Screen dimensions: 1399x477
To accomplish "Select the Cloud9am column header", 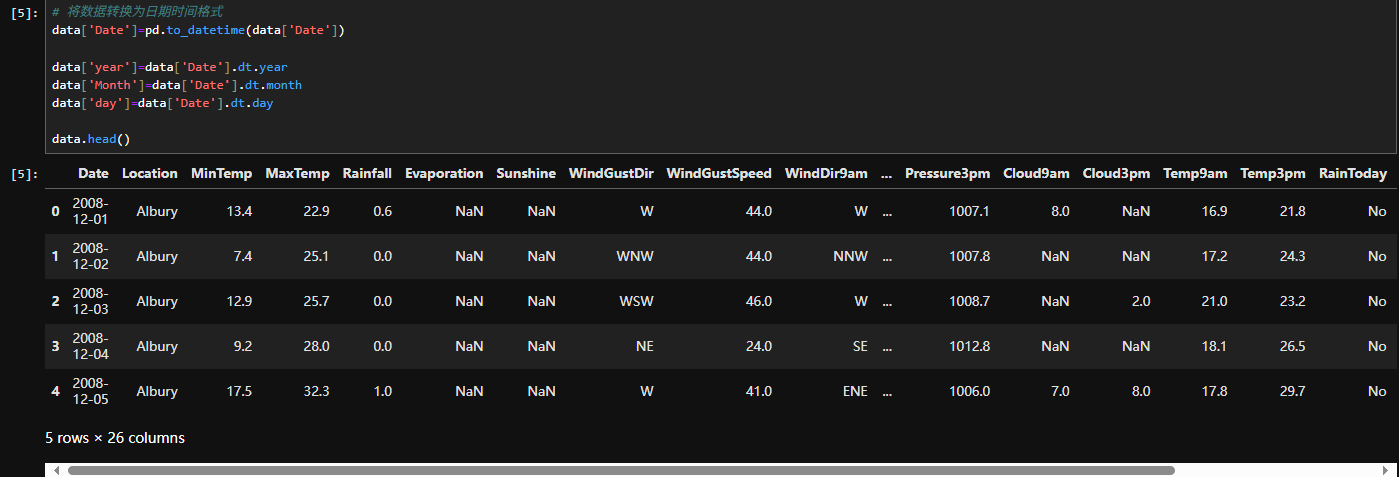I will click(1036, 173).
